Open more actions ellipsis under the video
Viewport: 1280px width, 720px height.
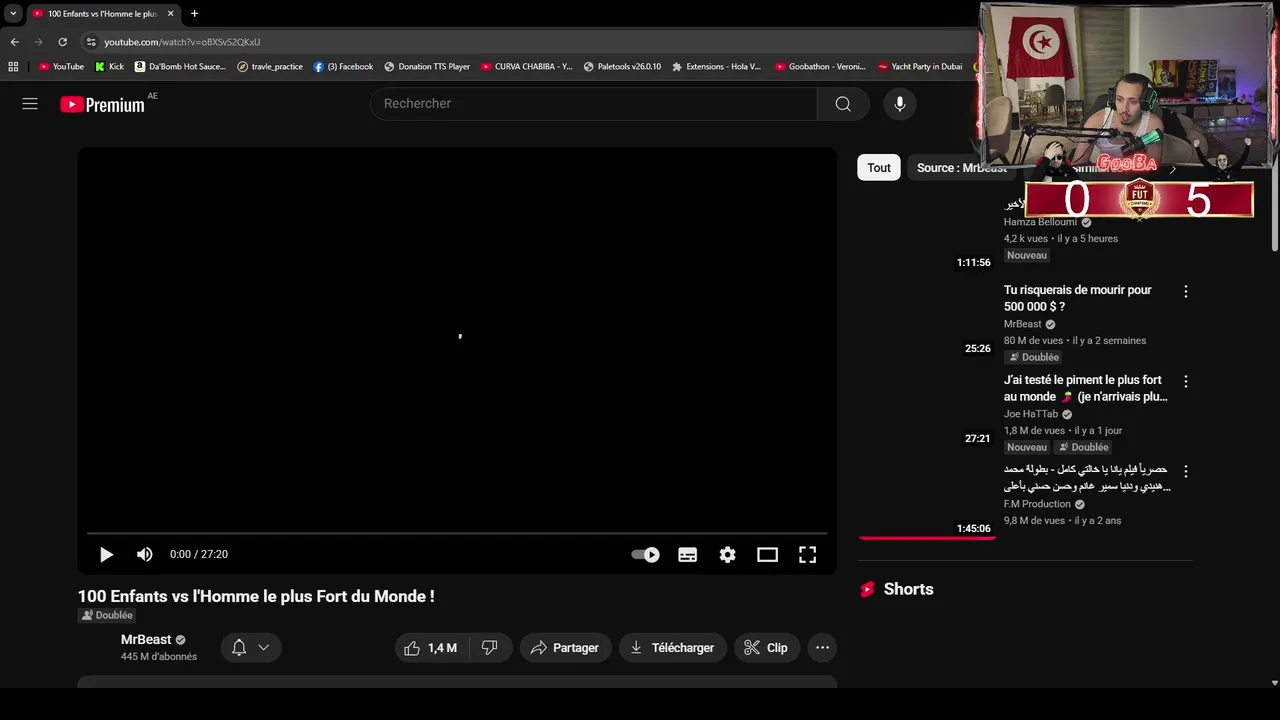[x=822, y=648]
